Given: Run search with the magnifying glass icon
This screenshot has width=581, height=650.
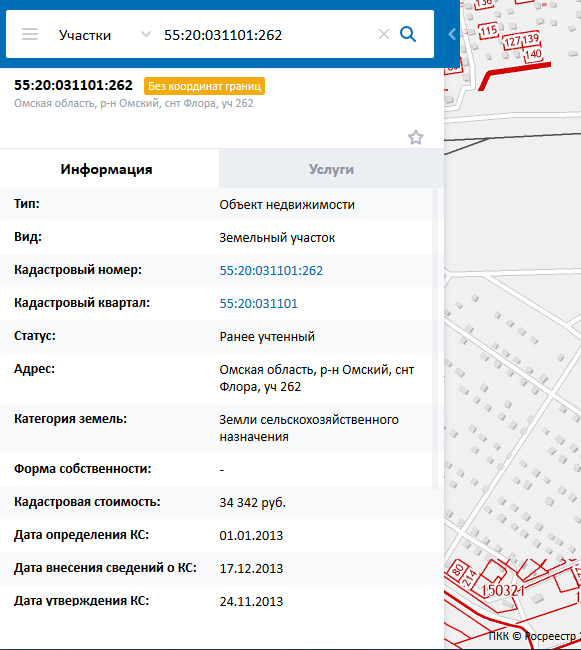Looking at the screenshot, I should pyautogui.click(x=408, y=34).
